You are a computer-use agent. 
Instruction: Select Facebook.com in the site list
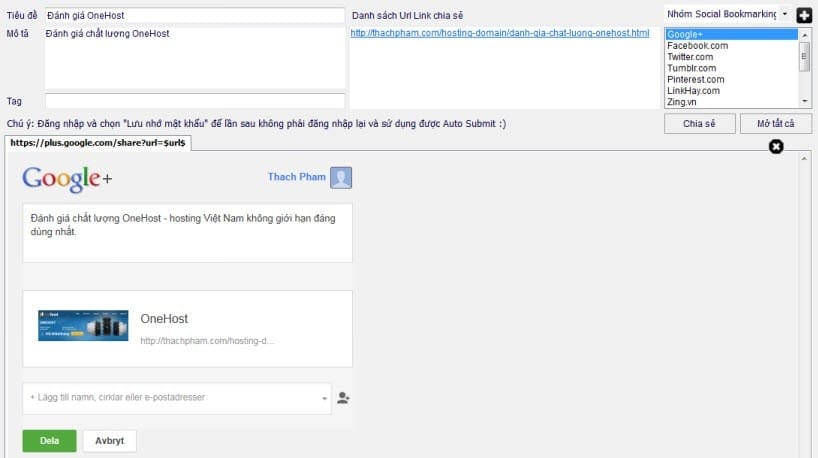pyautogui.click(x=732, y=46)
